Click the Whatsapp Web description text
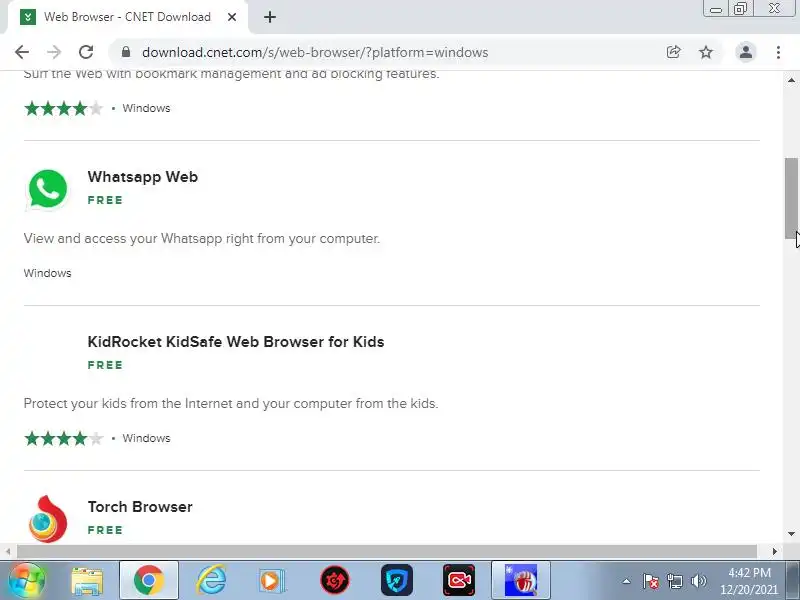The height and width of the screenshot is (600, 800). coord(202,238)
